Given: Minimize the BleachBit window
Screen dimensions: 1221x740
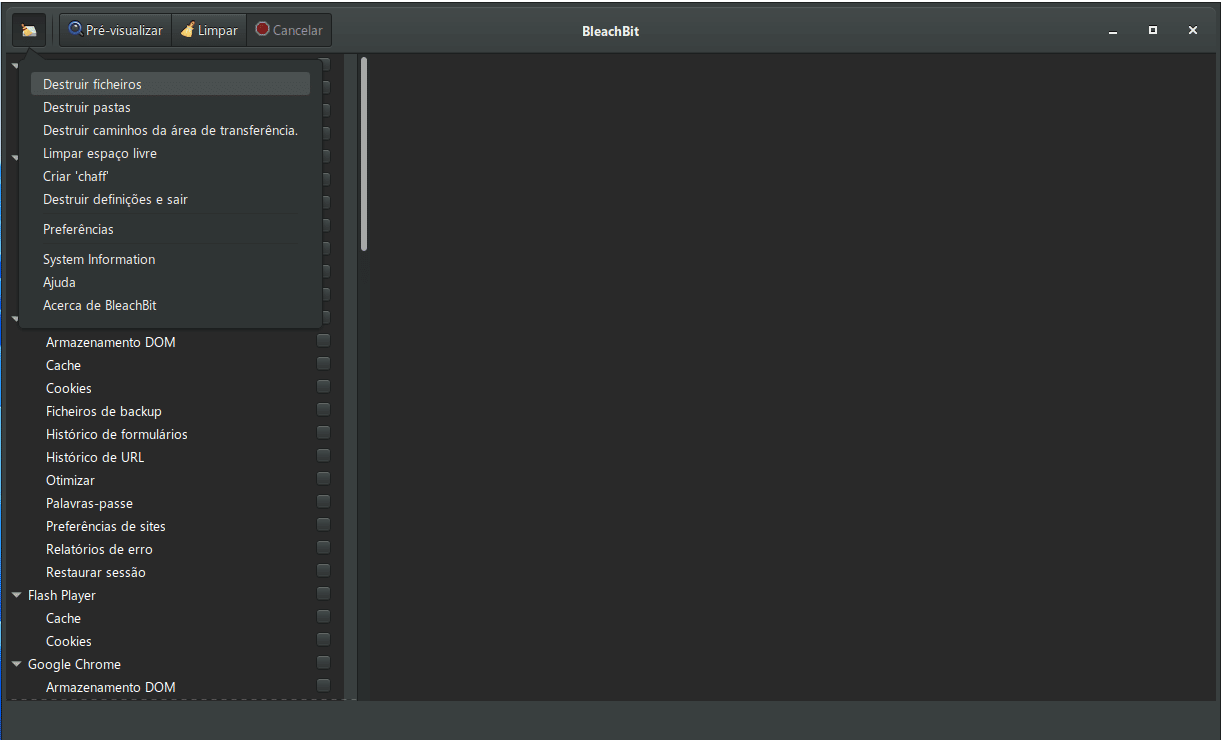Looking at the screenshot, I should tap(1113, 31).
